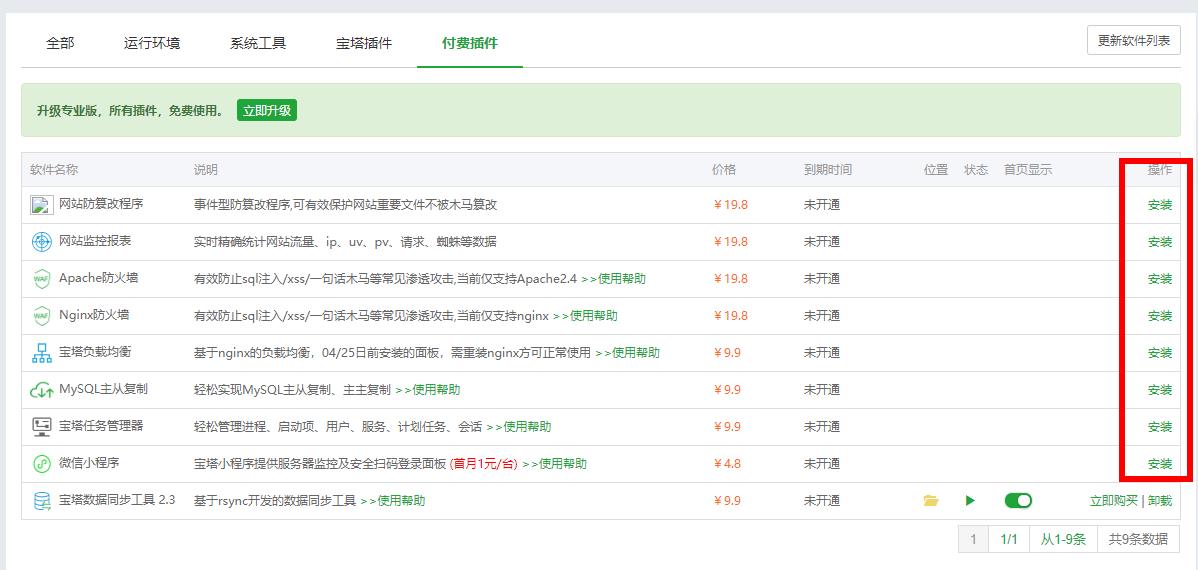Click the 首页显示 column header
The height and width of the screenshot is (570, 1198).
click(x=1028, y=170)
